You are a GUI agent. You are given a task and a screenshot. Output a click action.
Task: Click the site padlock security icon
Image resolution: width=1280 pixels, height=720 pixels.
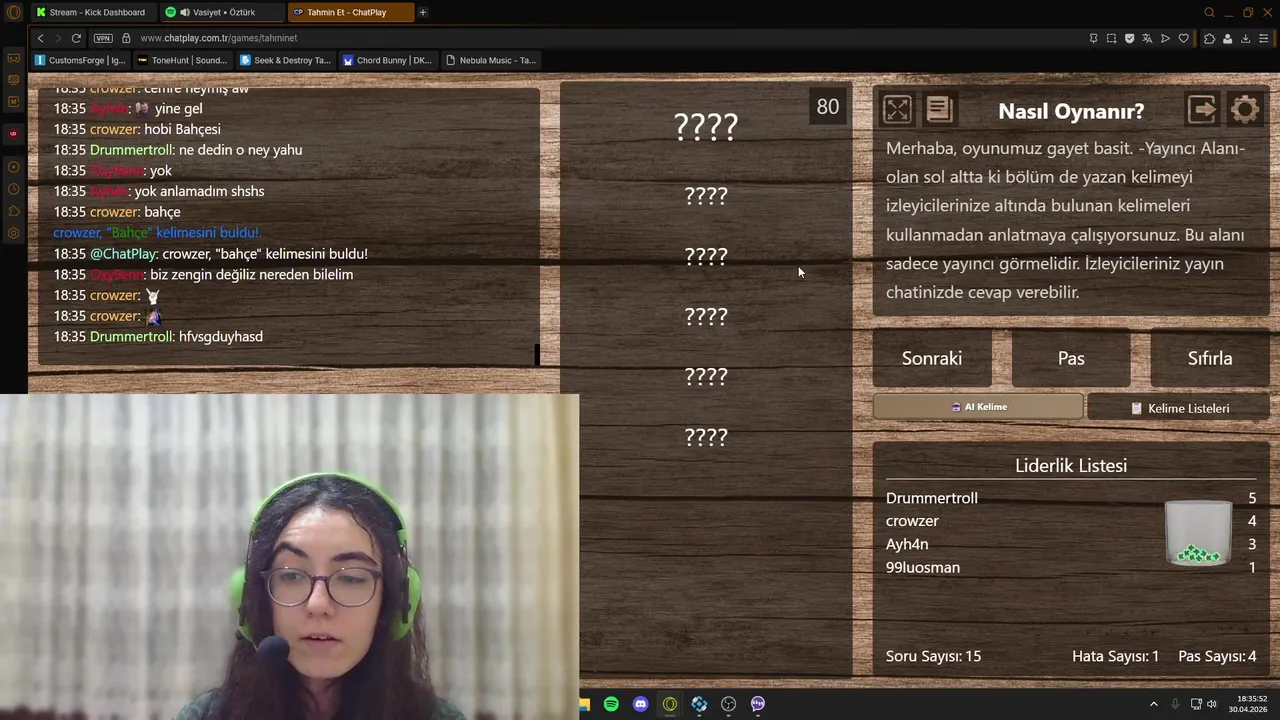tap(126, 38)
